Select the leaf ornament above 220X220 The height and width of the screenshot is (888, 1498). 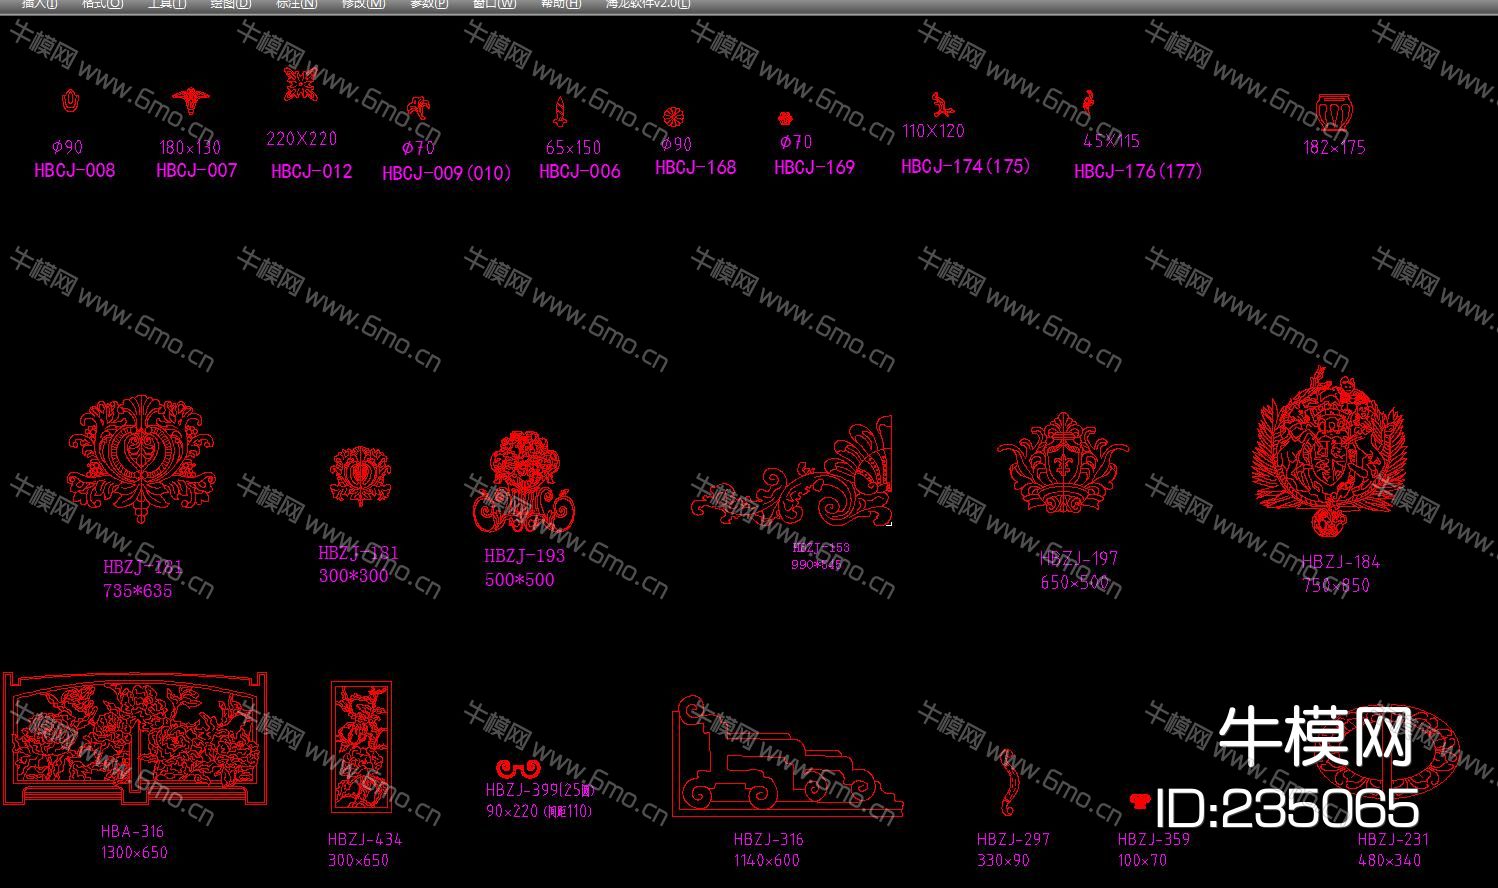click(300, 84)
